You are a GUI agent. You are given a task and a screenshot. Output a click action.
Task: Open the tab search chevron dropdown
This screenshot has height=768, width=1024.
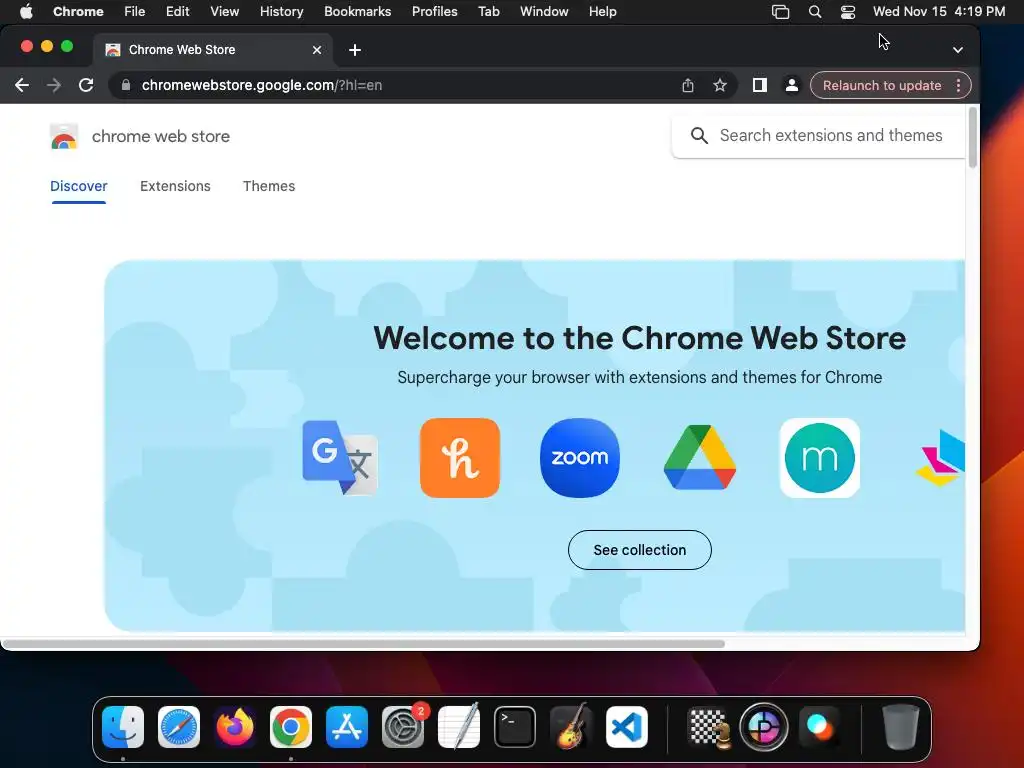(x=957, y=50)
